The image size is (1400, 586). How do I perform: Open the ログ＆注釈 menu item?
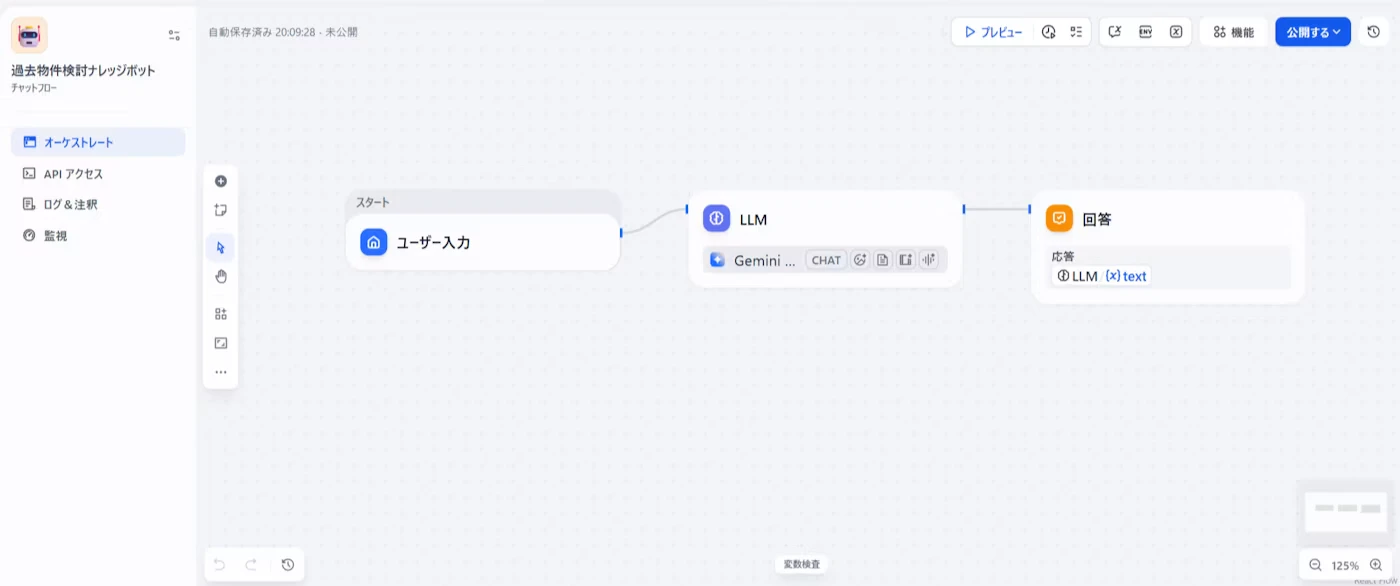click(98, 204)
